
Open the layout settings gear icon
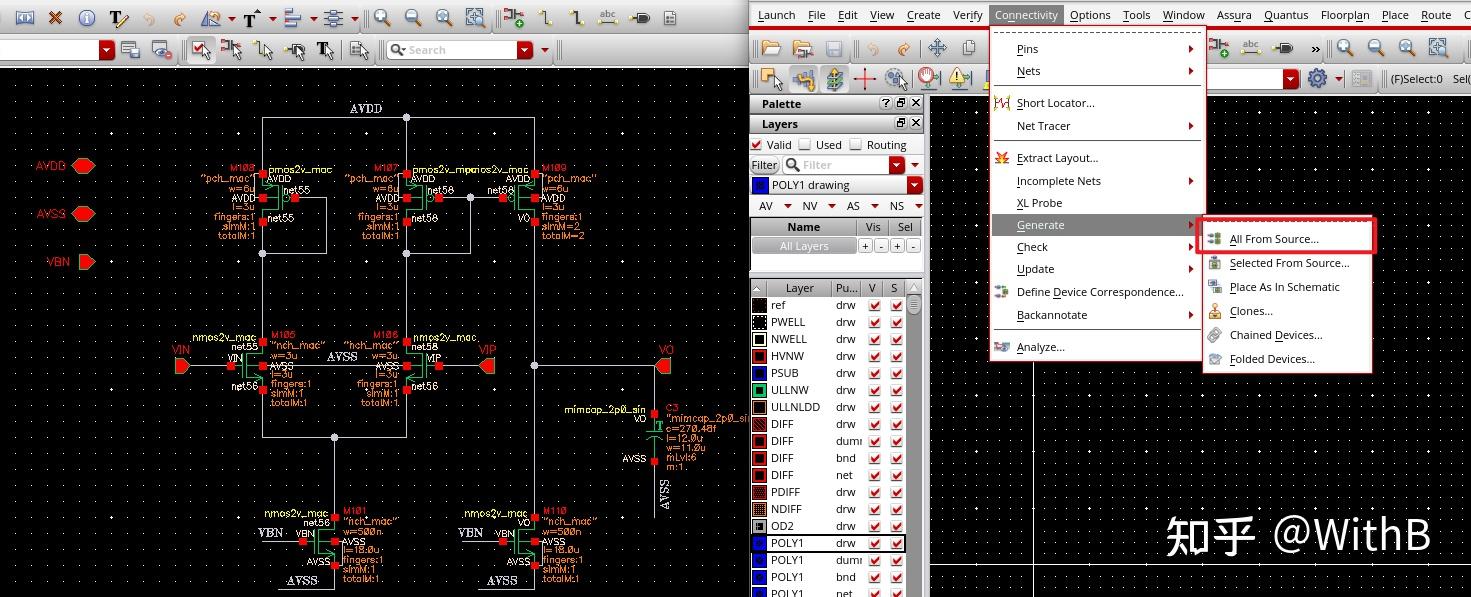(x=1318, y=79)
